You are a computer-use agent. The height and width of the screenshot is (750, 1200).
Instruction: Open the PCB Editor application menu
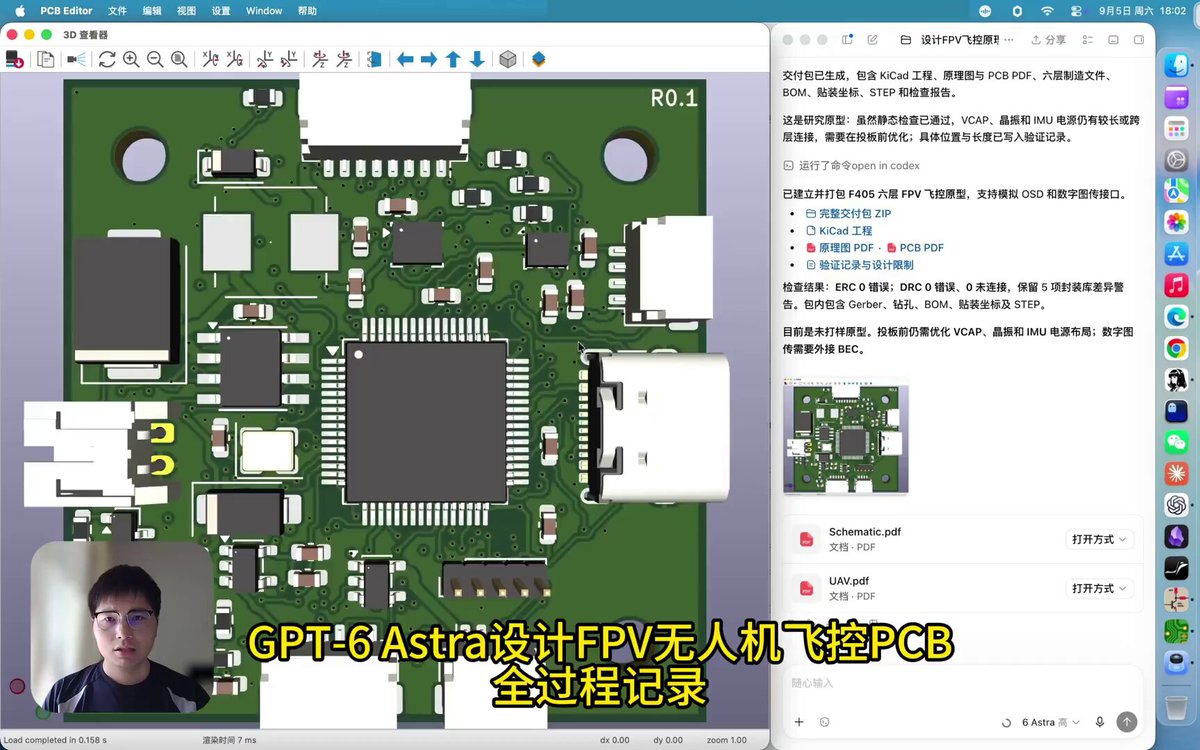click(x=66, y=10)
